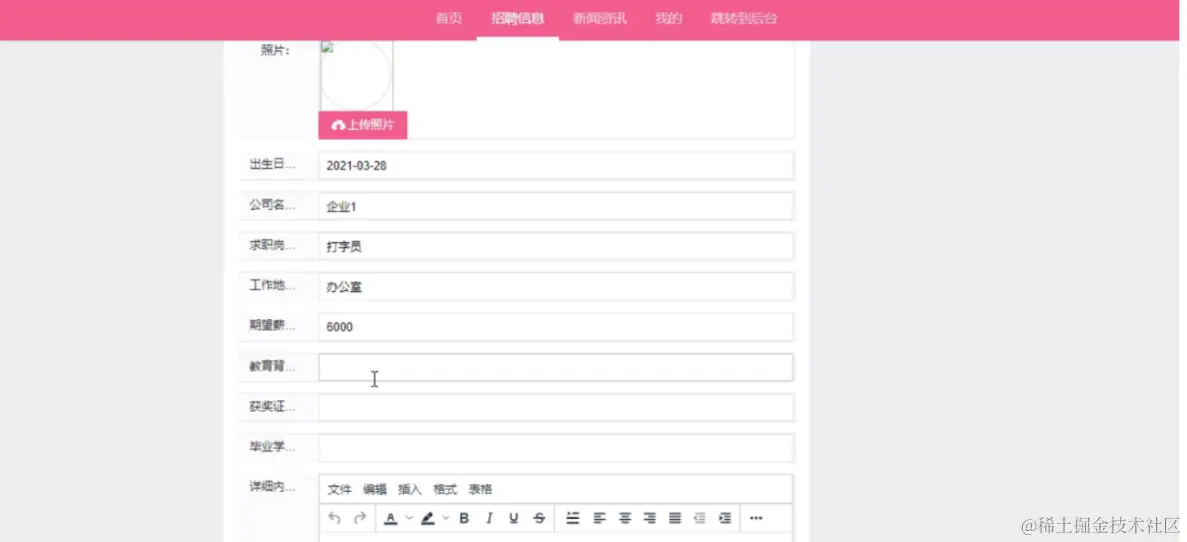The width and height of the screenshot is (1187, 542).
Task: Go to 首页 in the top navigation
Action: pos(449,19)
